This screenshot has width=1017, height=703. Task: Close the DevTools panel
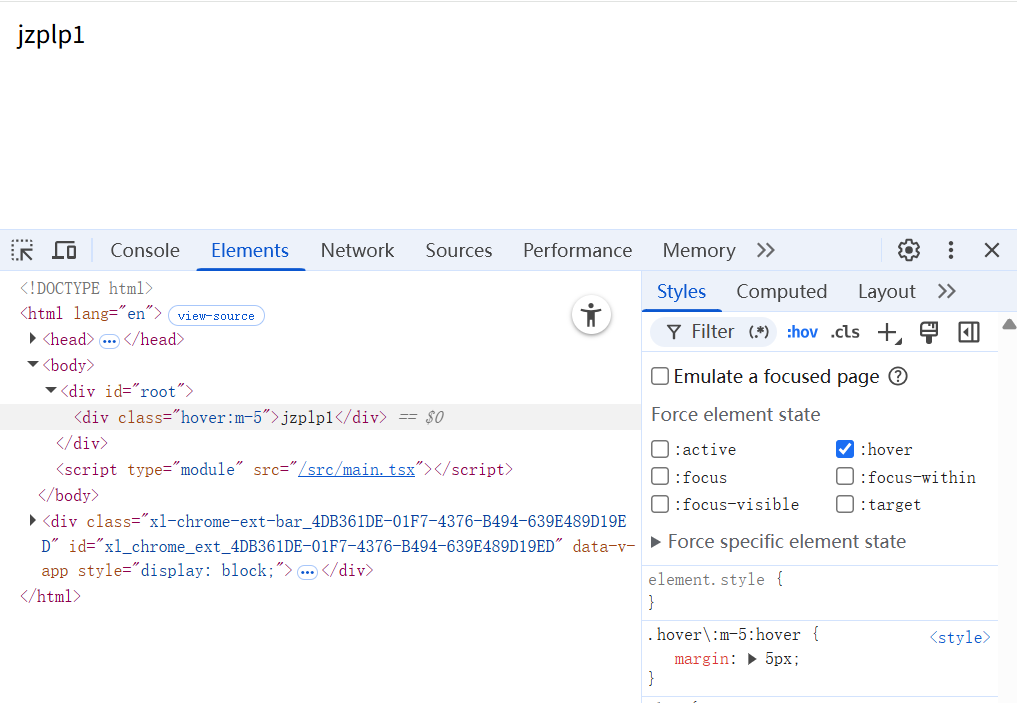[992, 250]
